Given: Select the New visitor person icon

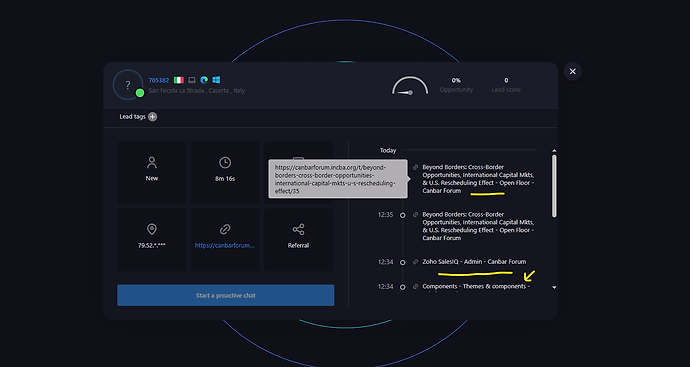Looking at the screenshot, I should 152,162.
